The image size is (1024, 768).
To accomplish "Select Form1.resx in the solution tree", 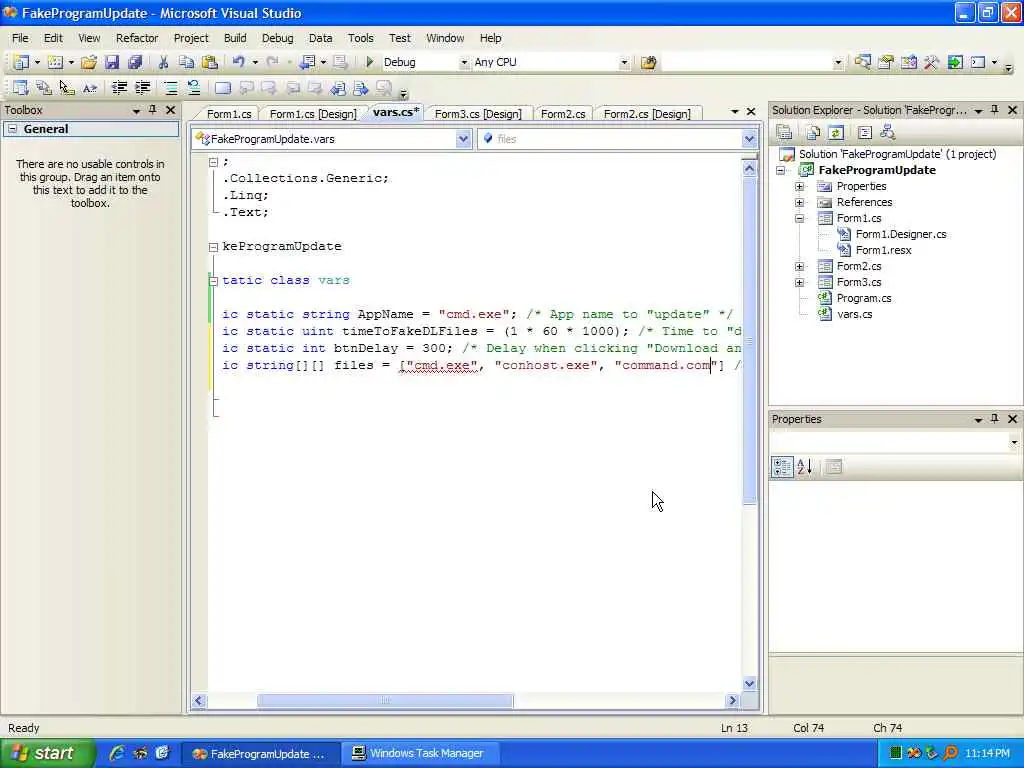I will coord(883,250).
